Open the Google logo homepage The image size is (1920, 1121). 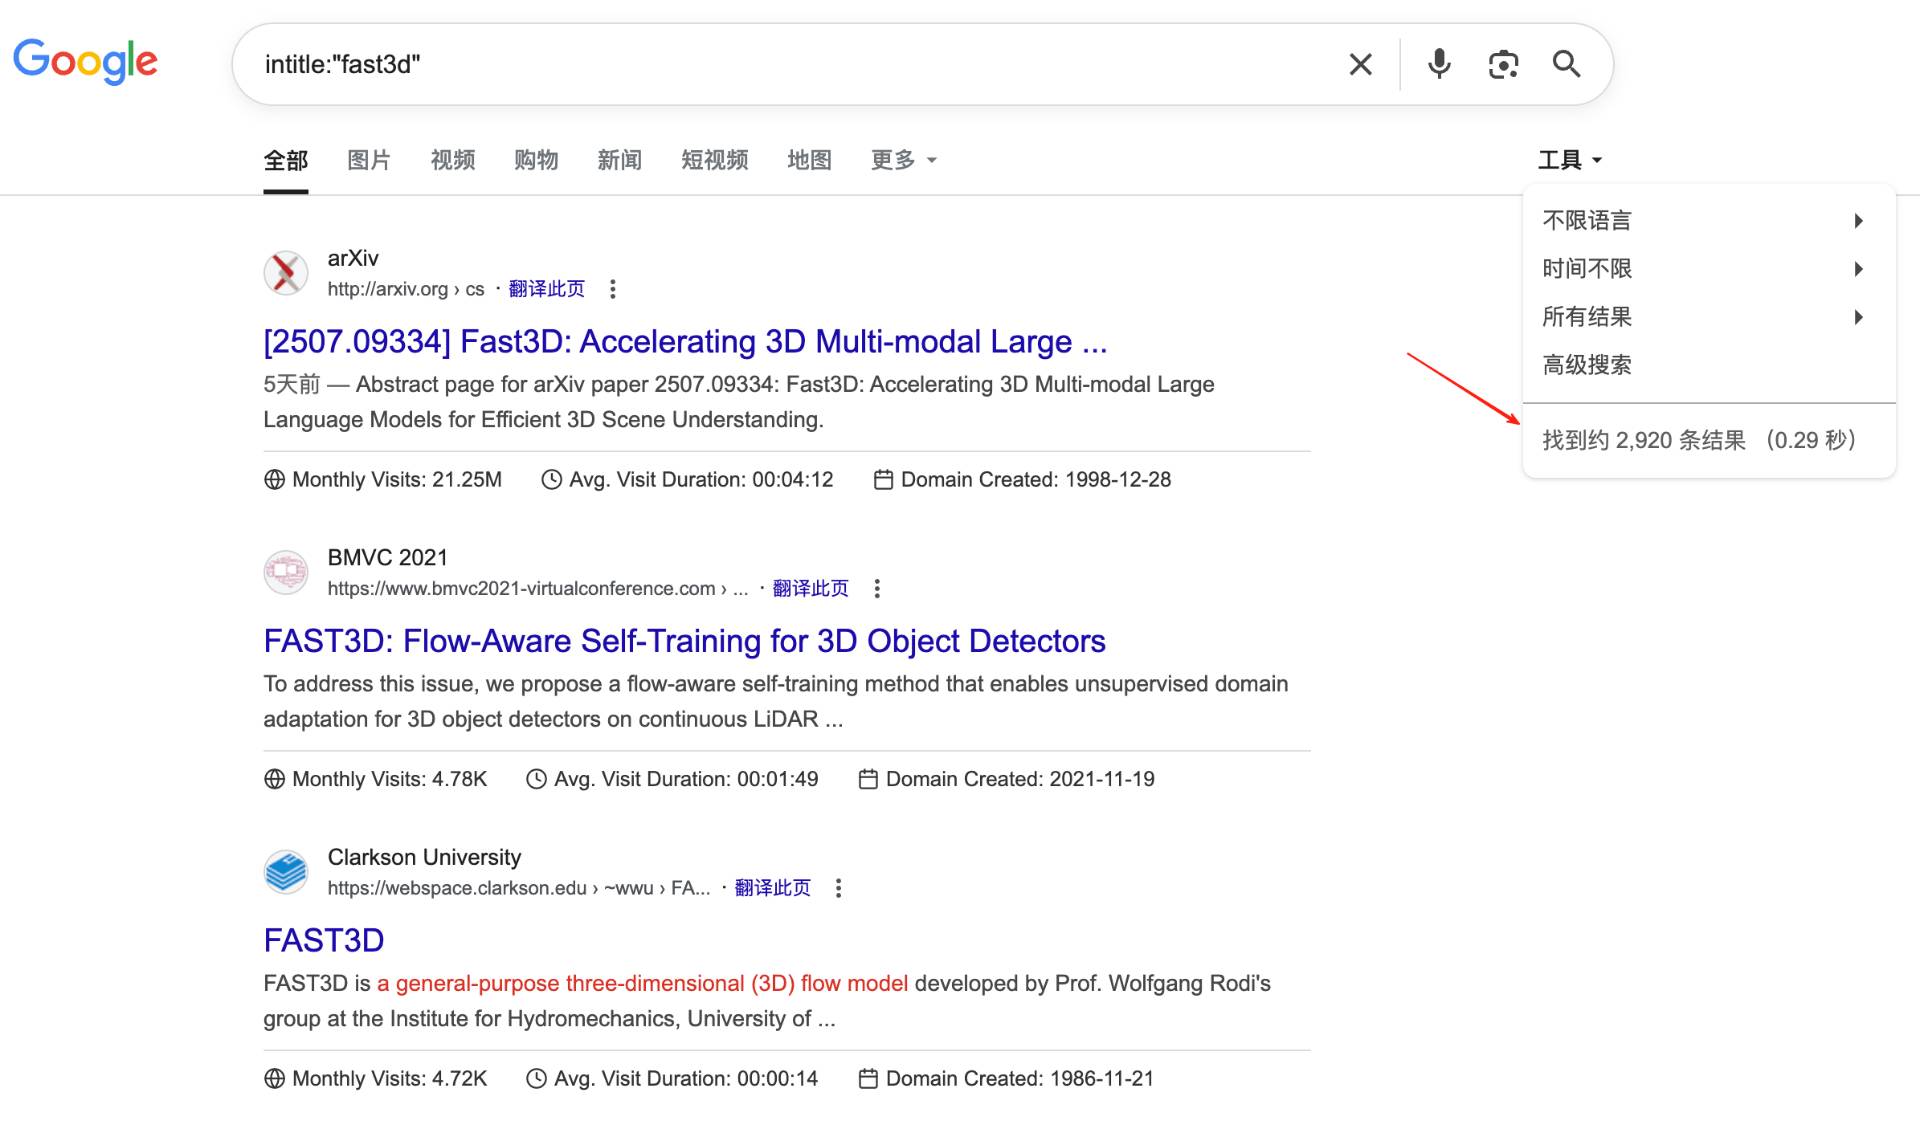(85, 62)
